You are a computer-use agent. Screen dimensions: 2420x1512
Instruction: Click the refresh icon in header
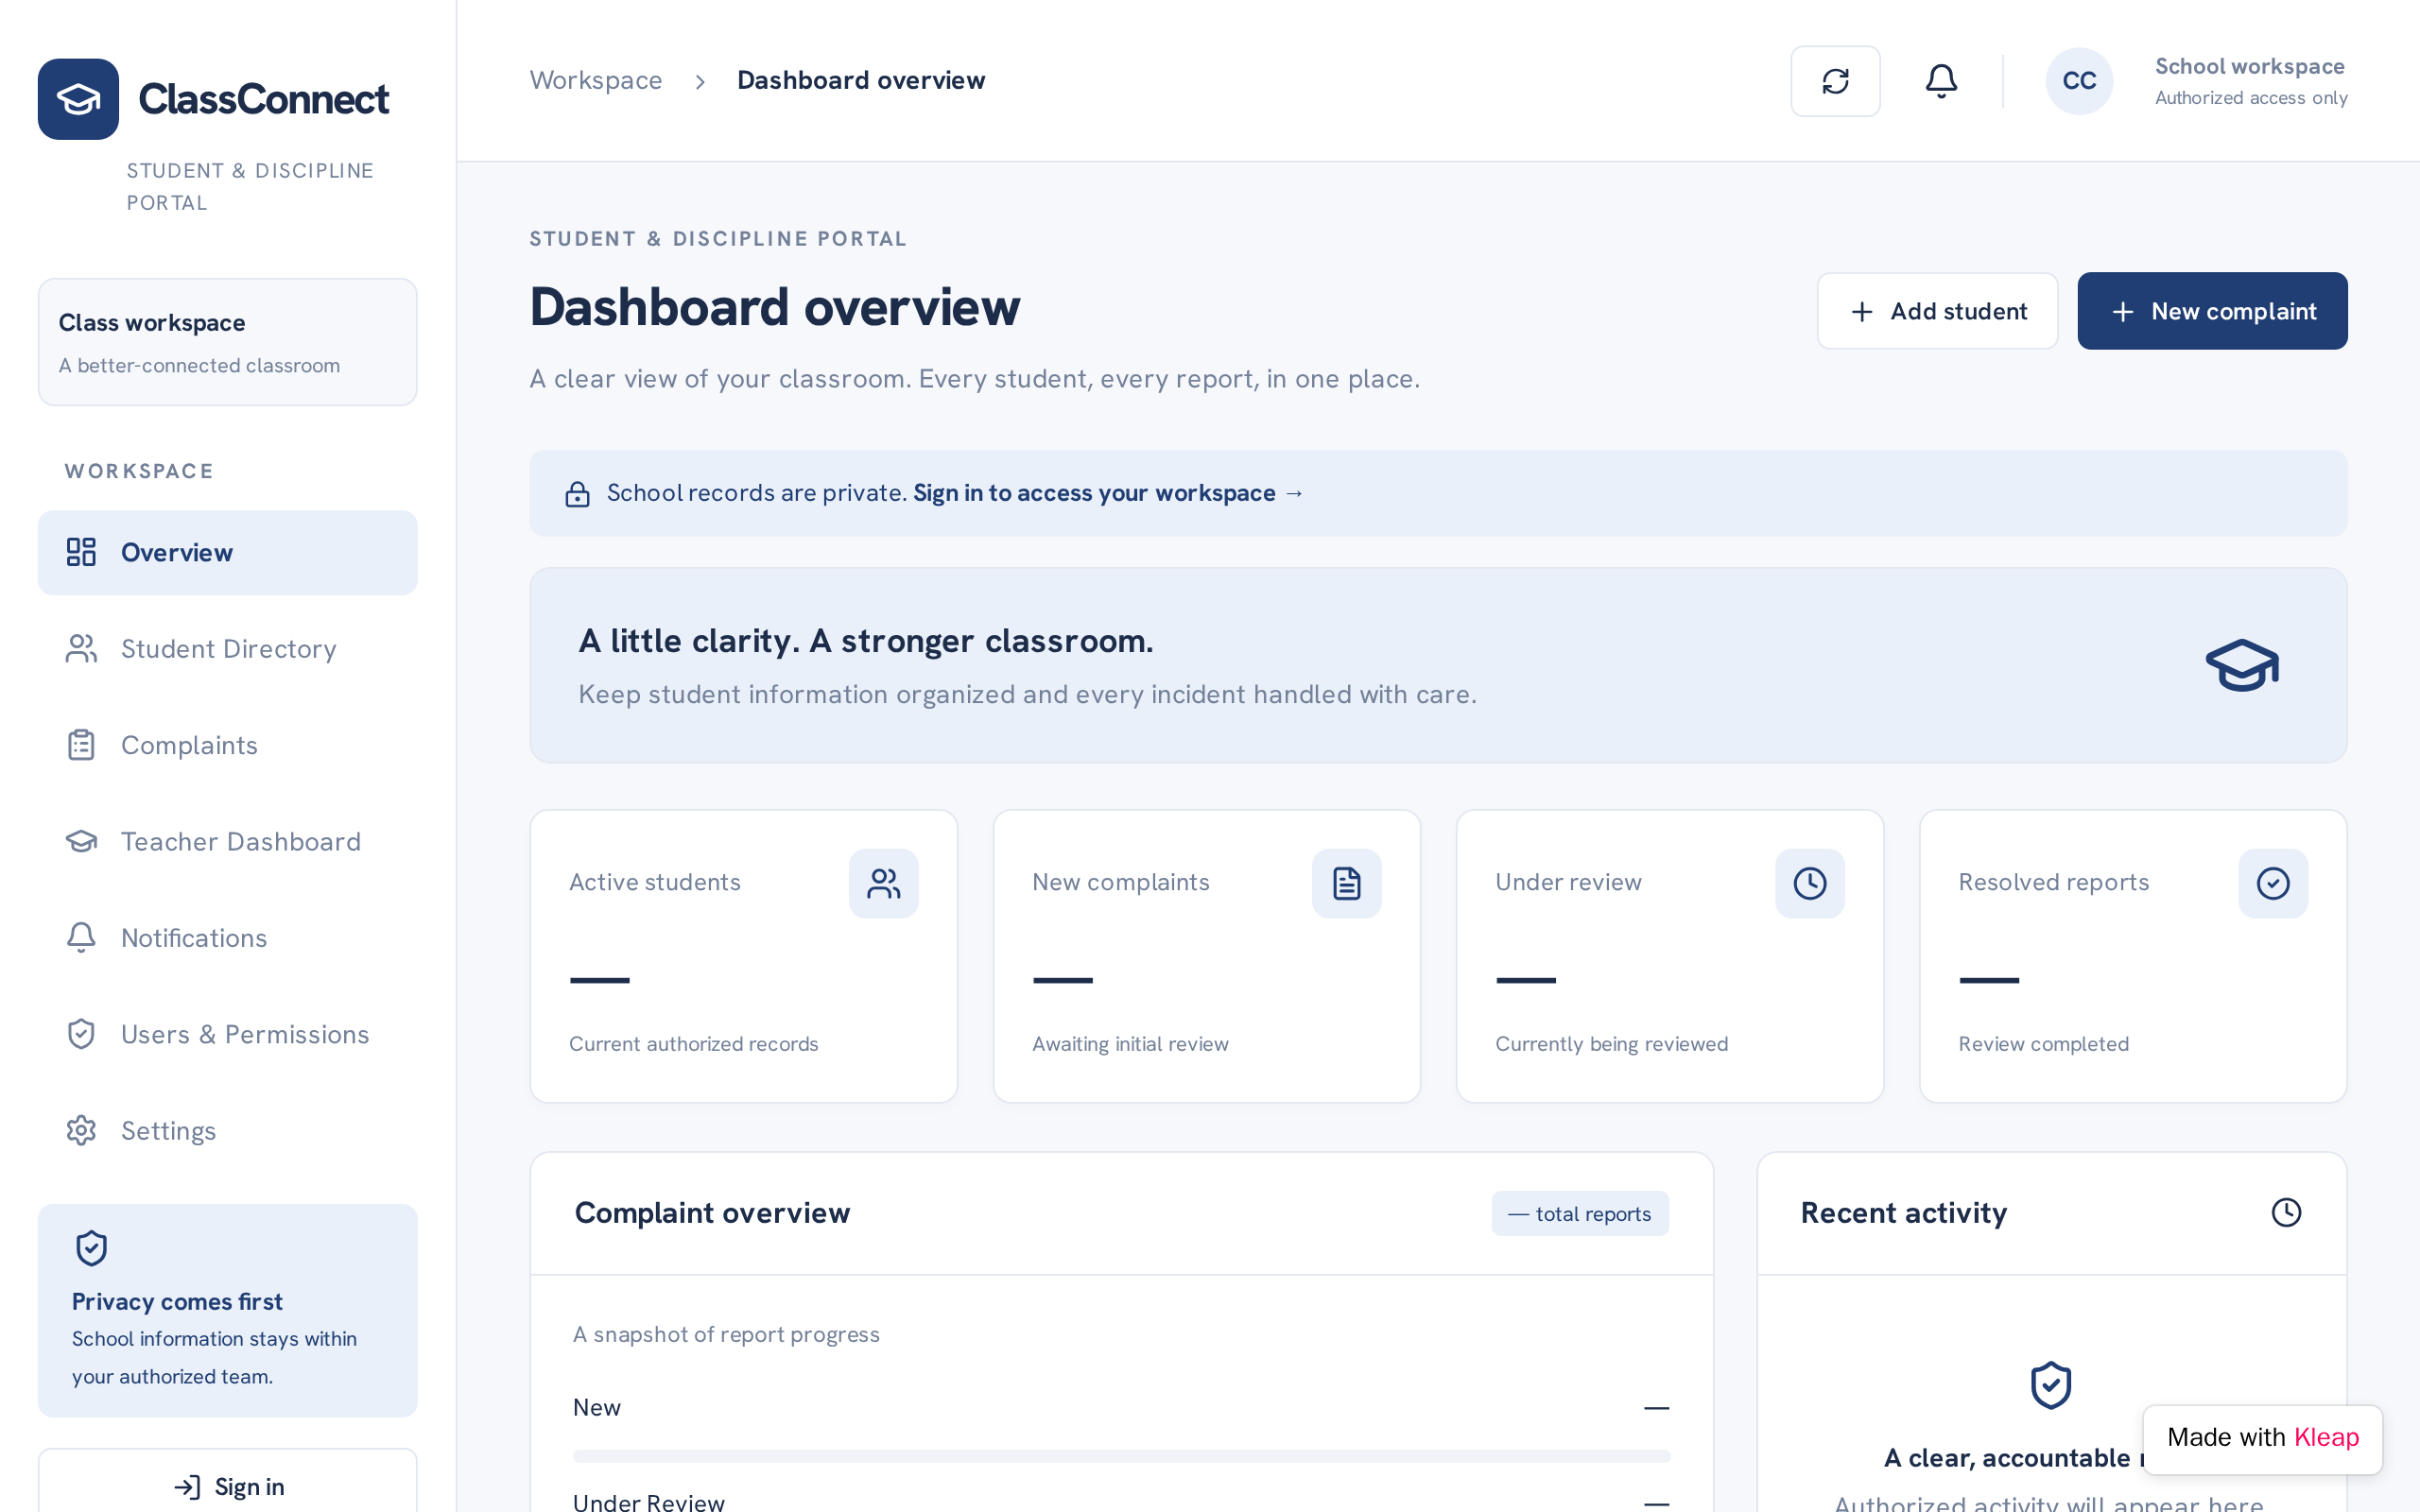[1835, 81]
